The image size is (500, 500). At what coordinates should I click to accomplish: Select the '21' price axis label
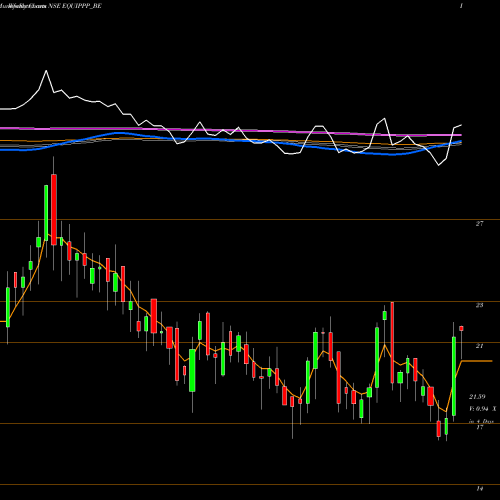click(x=479, y=346)
